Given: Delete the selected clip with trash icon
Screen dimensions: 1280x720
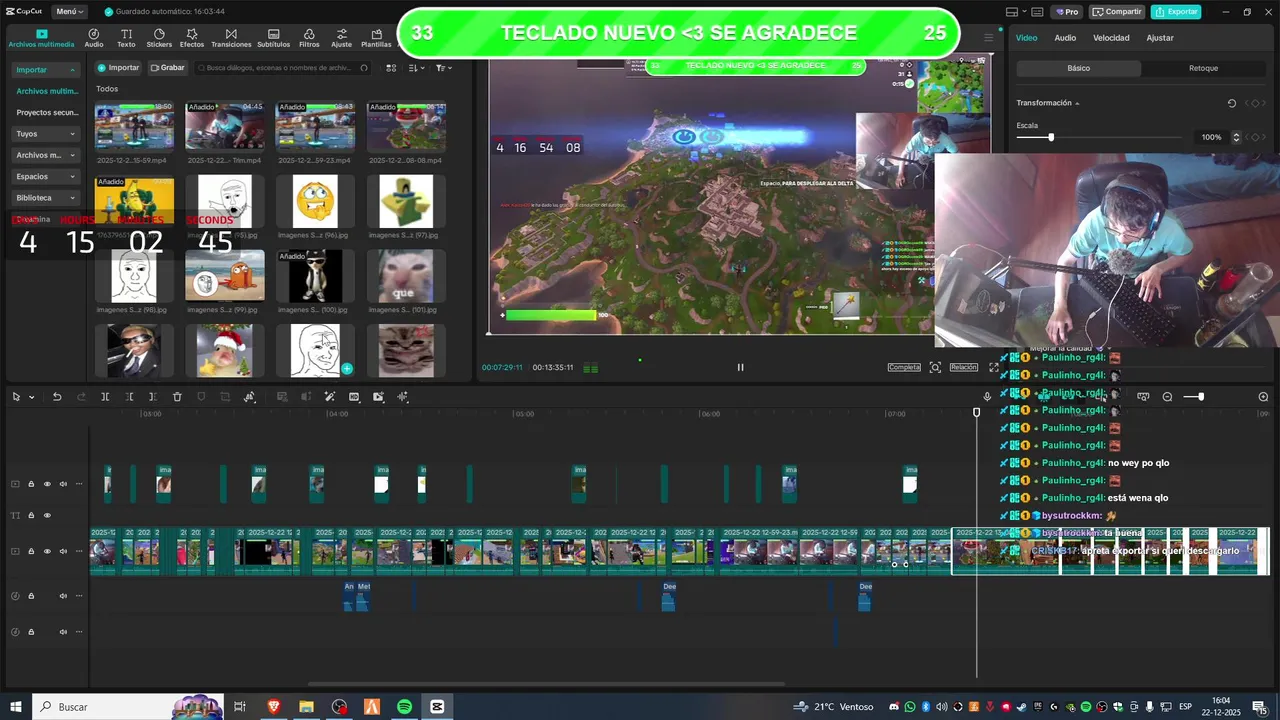Looking at the screenshot, I should (177, 397).
